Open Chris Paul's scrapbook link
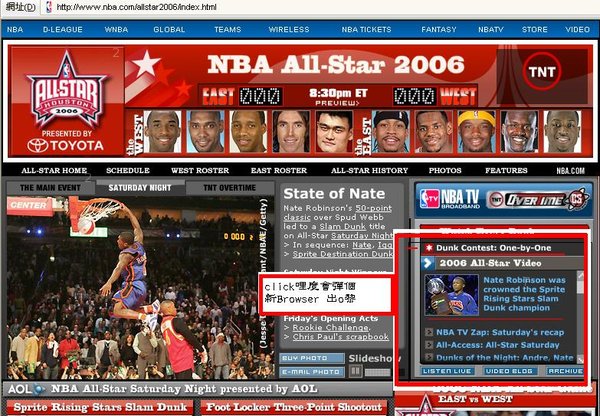 [x=341, y=337]
